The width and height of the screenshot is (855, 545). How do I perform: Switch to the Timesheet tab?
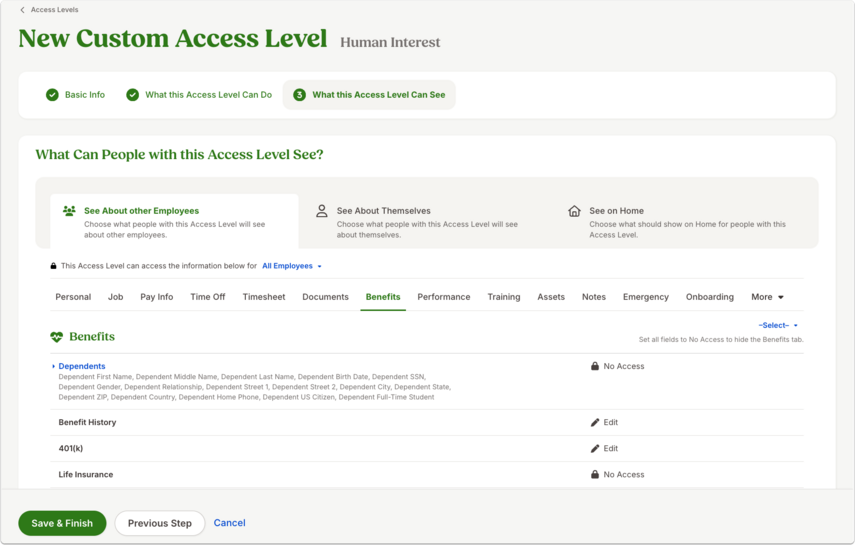(x=264, y=297)
